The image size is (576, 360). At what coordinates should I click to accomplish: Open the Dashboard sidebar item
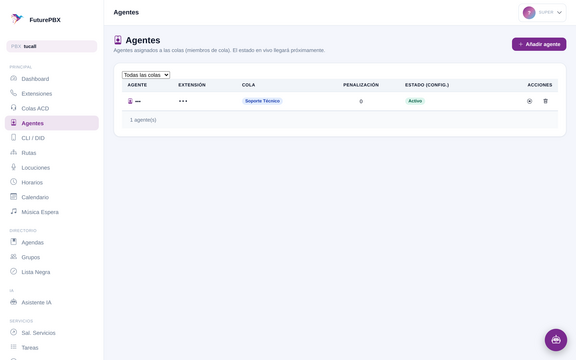(x=51, y=79)
